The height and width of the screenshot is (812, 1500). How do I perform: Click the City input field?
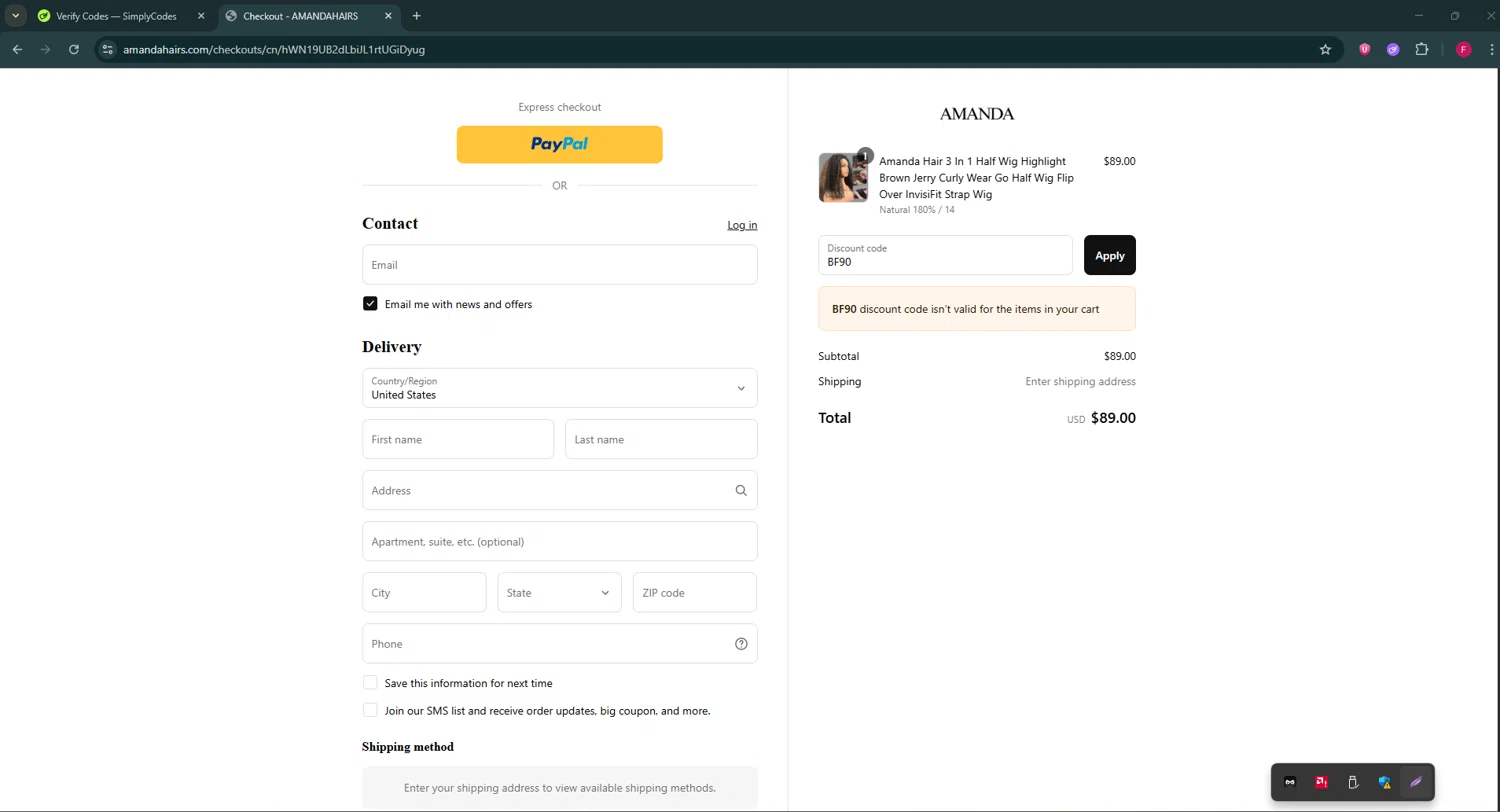tap(424, 593)
